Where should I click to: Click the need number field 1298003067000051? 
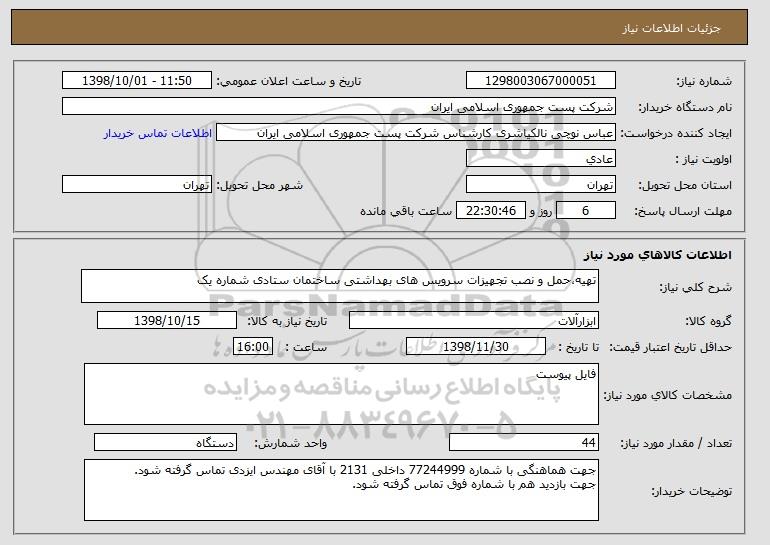541,81
